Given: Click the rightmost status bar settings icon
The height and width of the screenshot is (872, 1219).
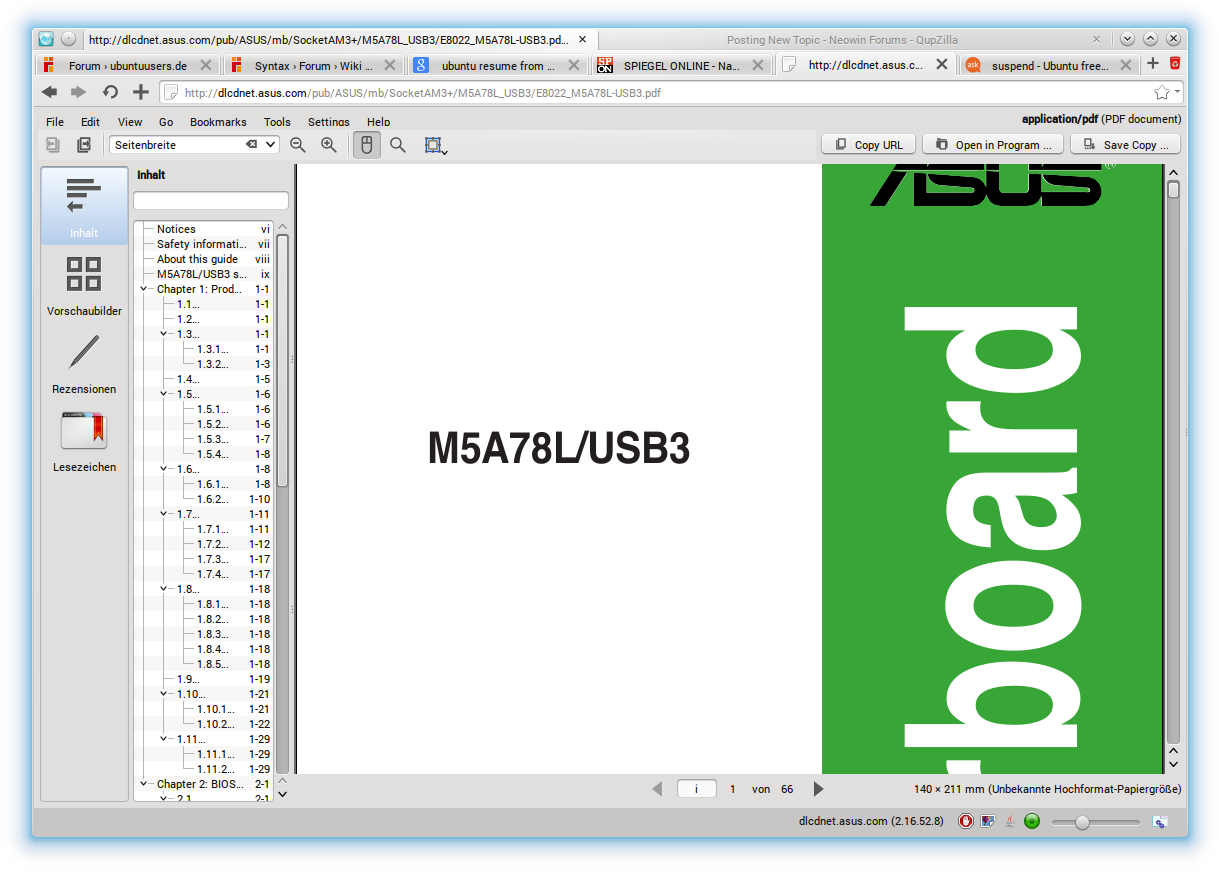Looking at the screenshot, I should (1160, 821).
